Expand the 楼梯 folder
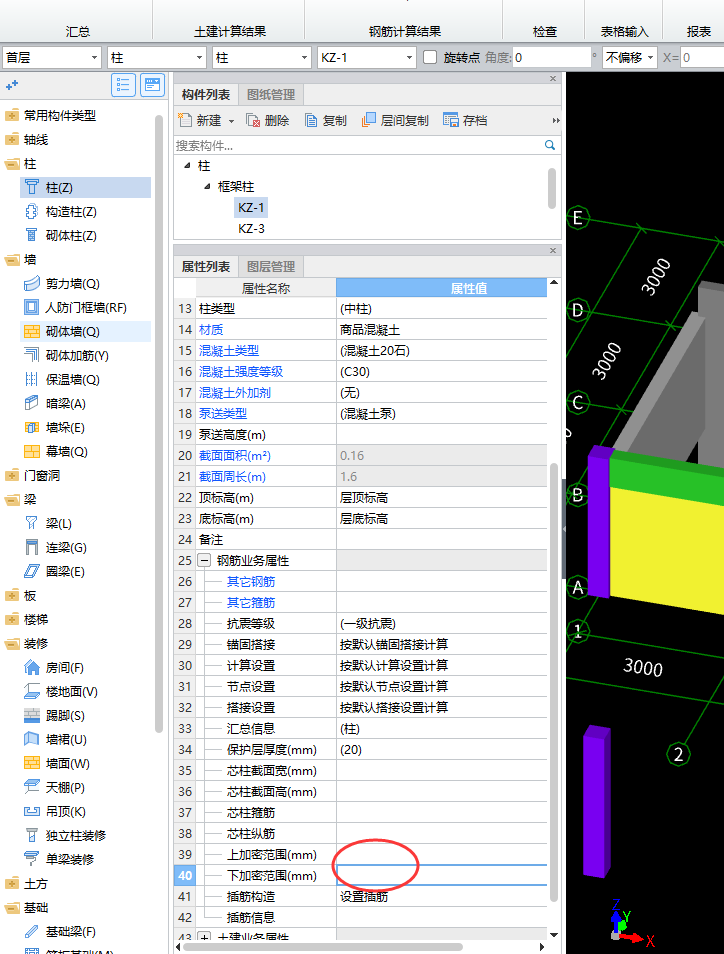The height and width of the screenshot is (954, 724). pos(12,619)
